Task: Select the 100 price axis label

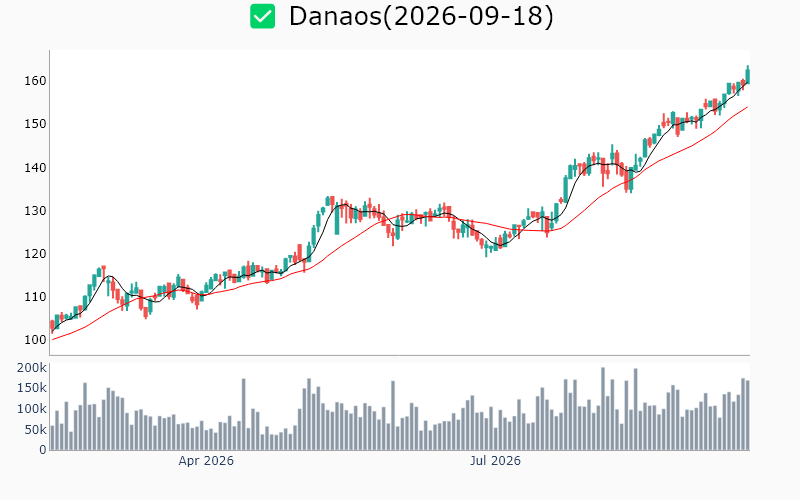Action: pos(35,340)
